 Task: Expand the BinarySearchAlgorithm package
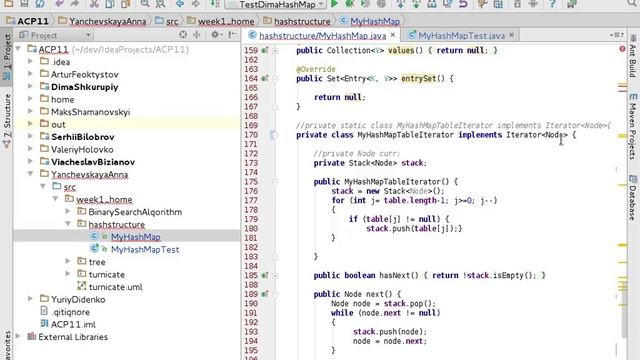68,211
